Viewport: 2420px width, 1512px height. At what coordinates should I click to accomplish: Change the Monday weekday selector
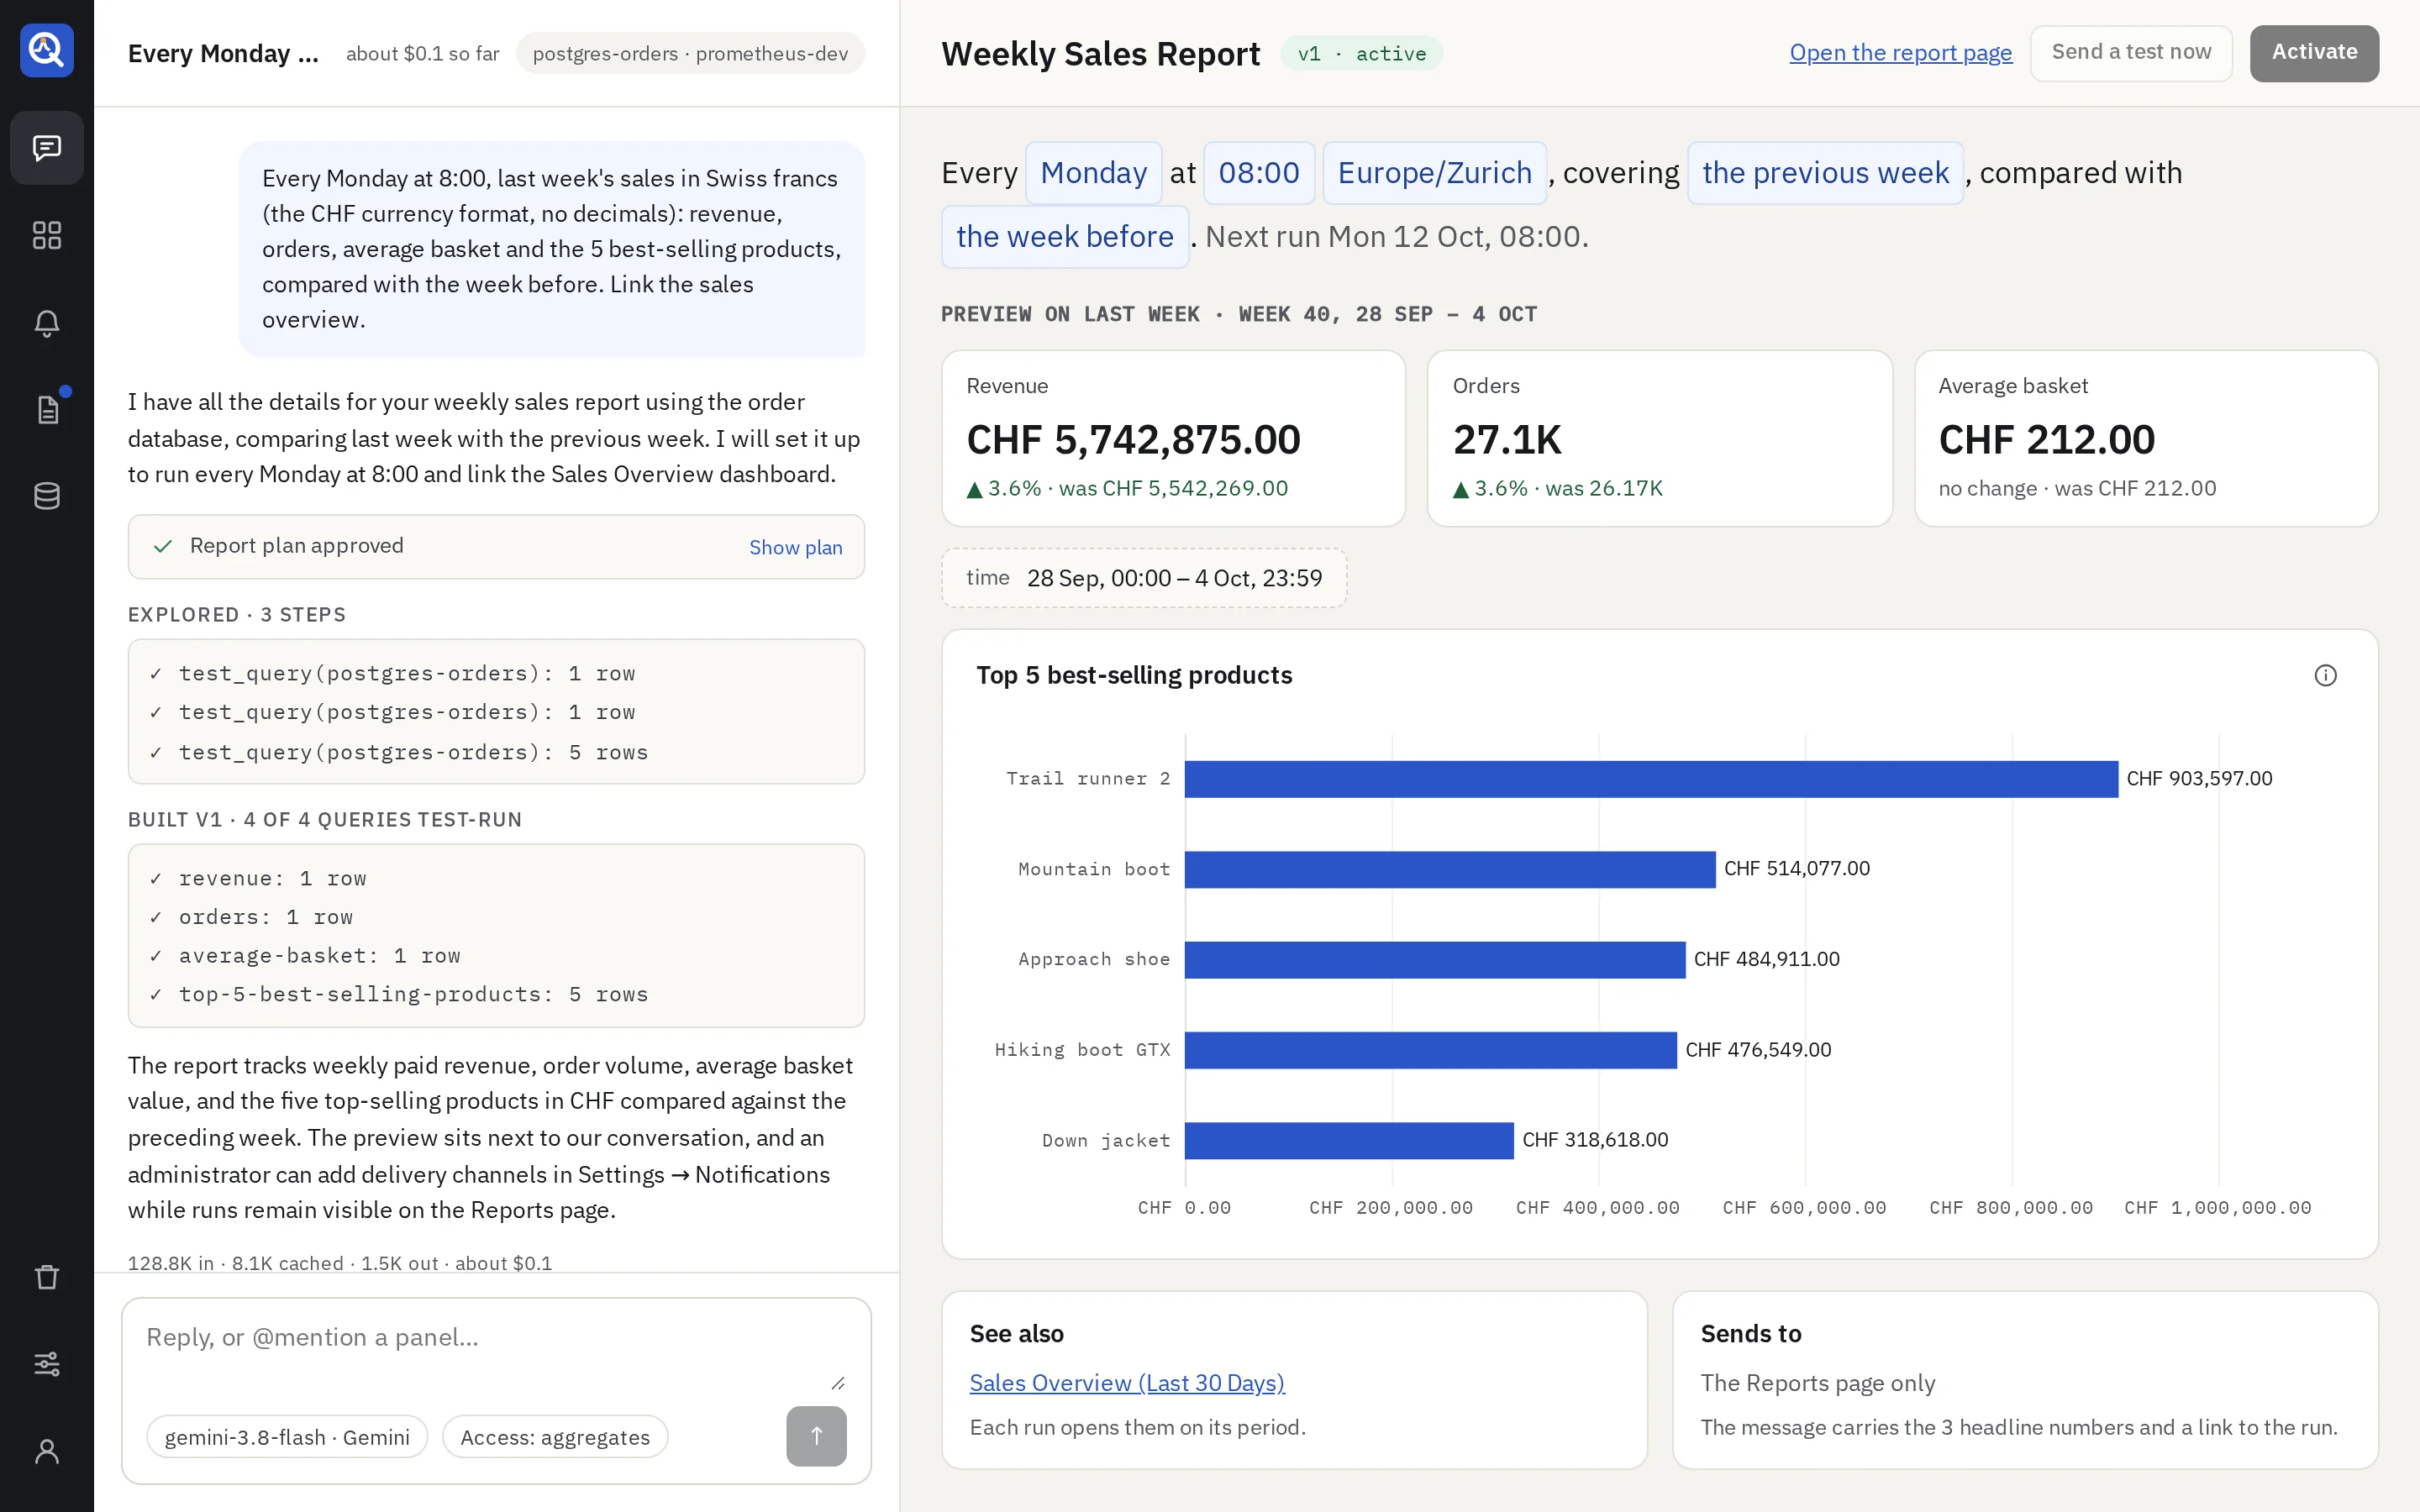click(1093, 173)
